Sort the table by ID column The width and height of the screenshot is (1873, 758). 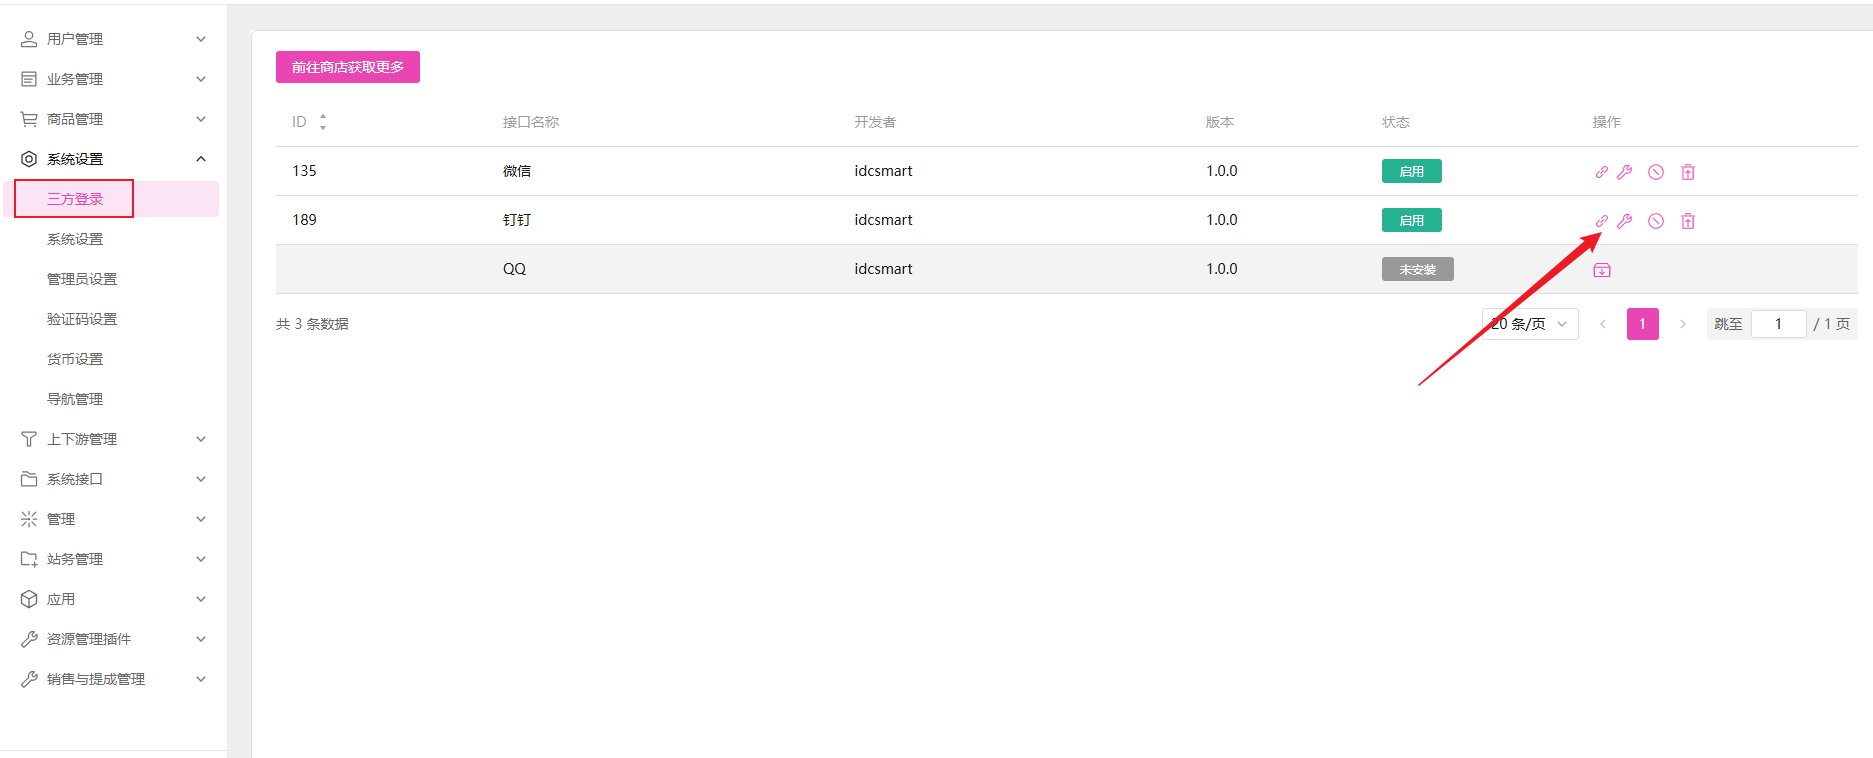tap(322, 122)
